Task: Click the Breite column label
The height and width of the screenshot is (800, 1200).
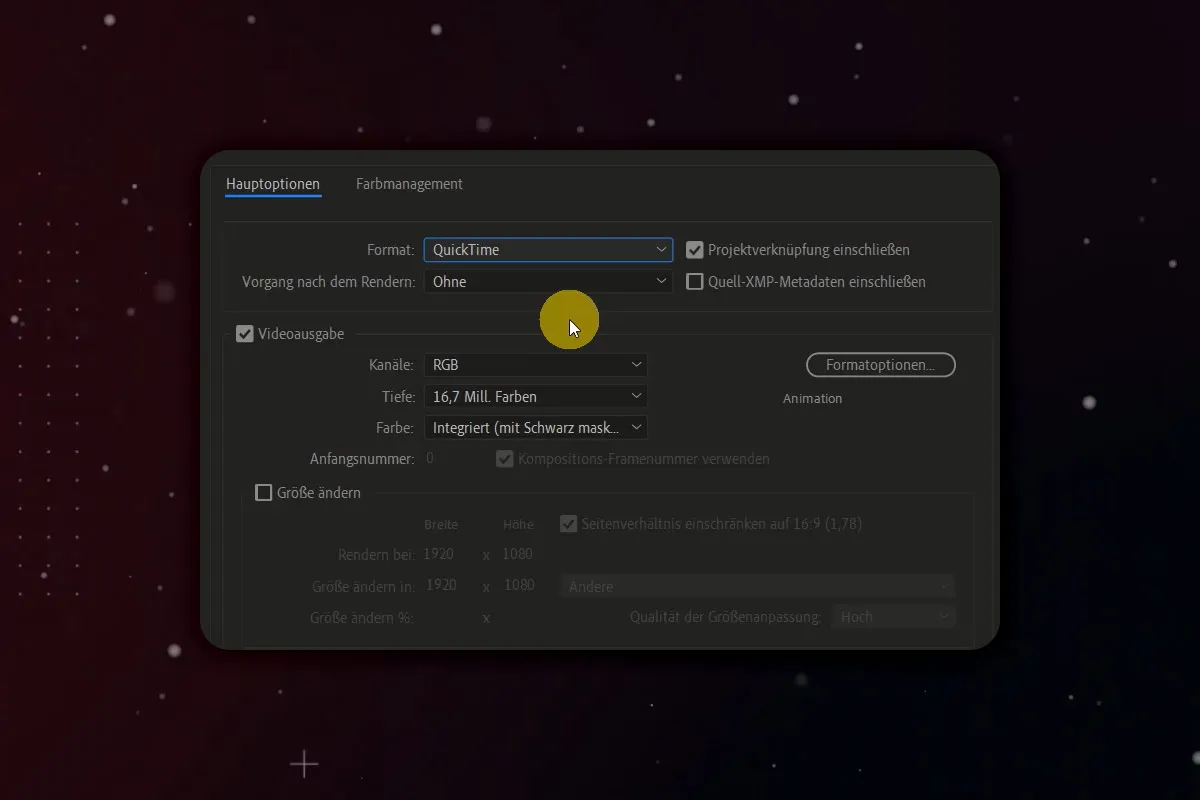Action: [441, 524]
